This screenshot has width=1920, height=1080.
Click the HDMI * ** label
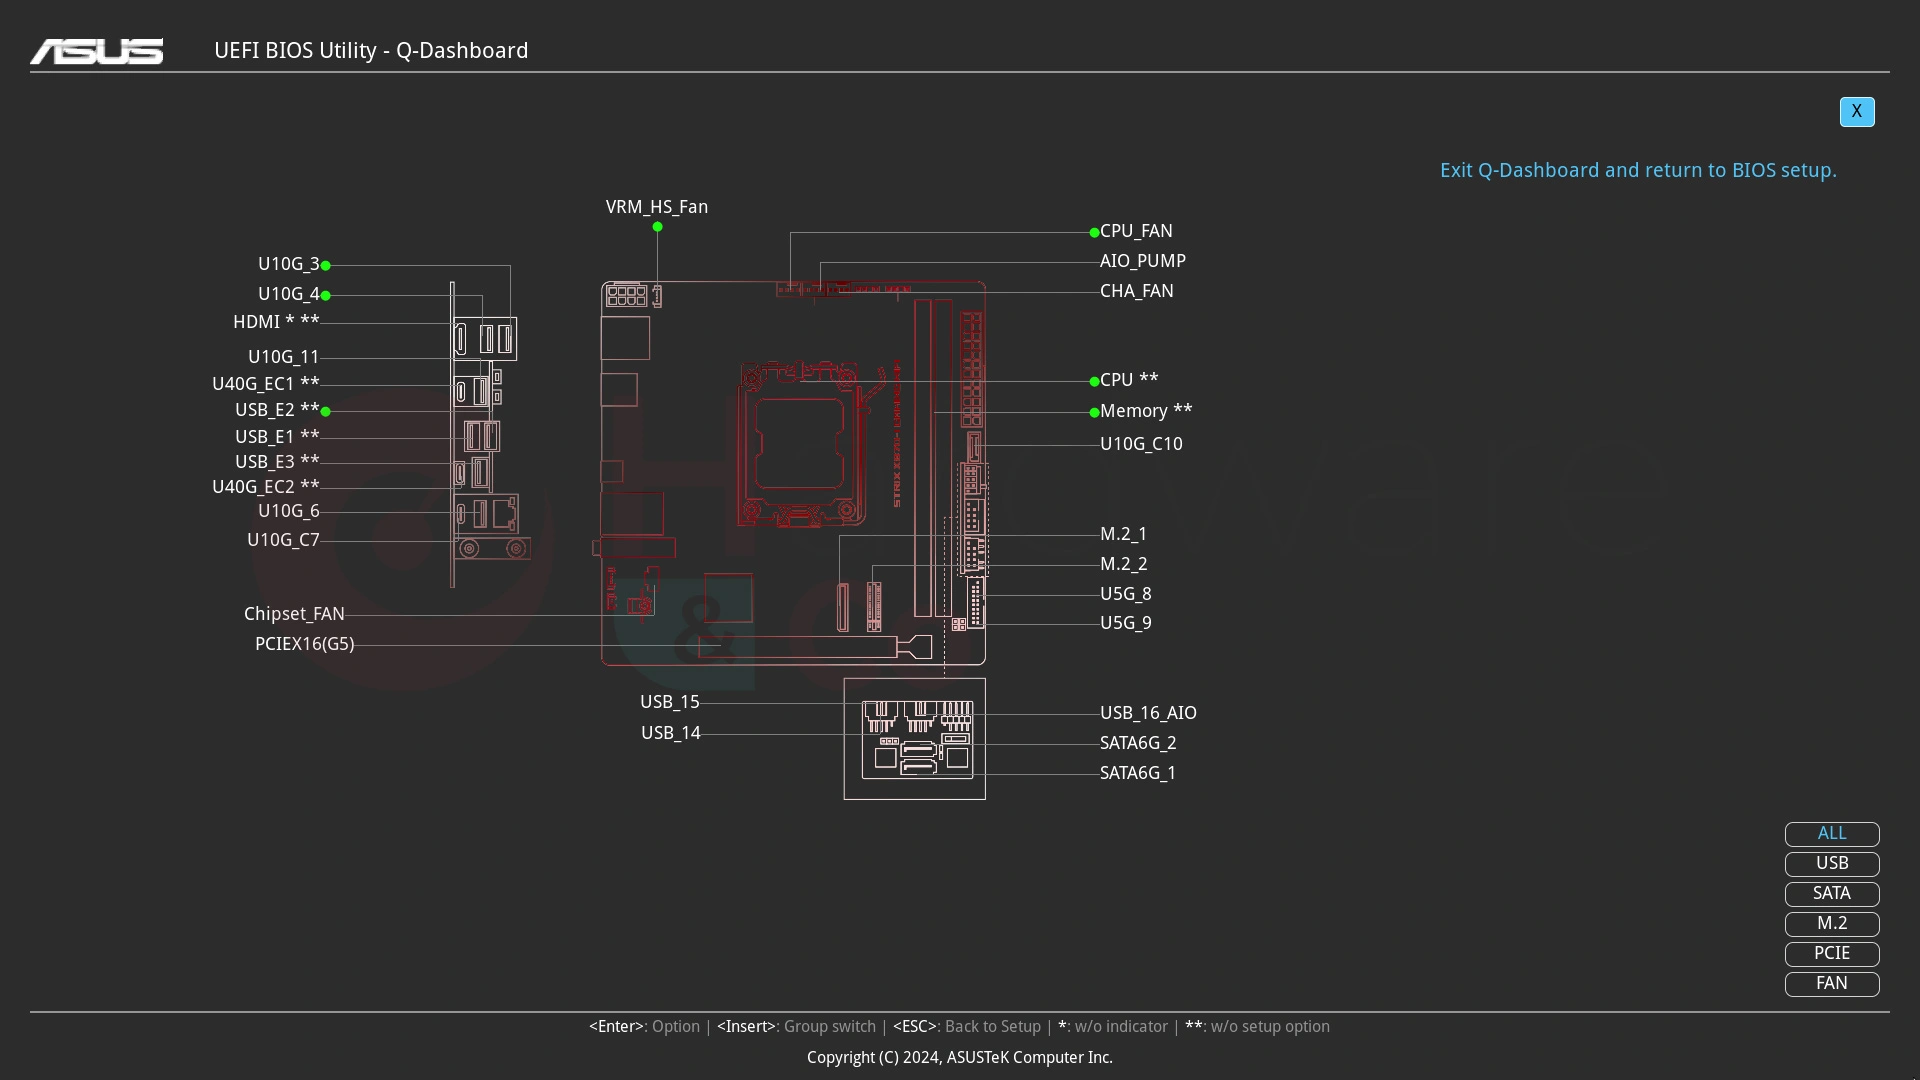pyautogui.click(x=276, y=322)
